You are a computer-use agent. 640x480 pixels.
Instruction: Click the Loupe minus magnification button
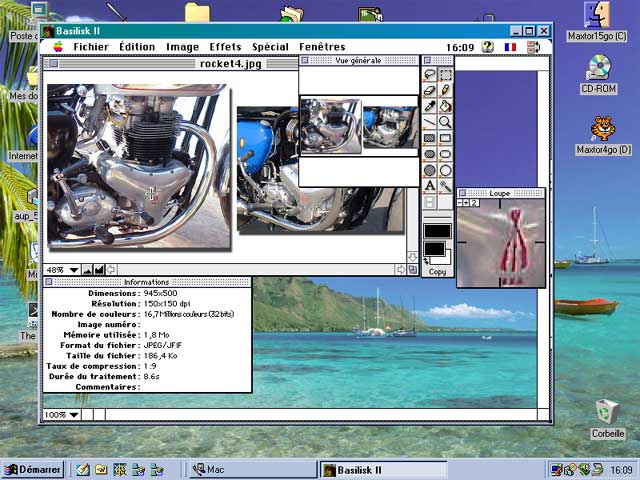460,203
